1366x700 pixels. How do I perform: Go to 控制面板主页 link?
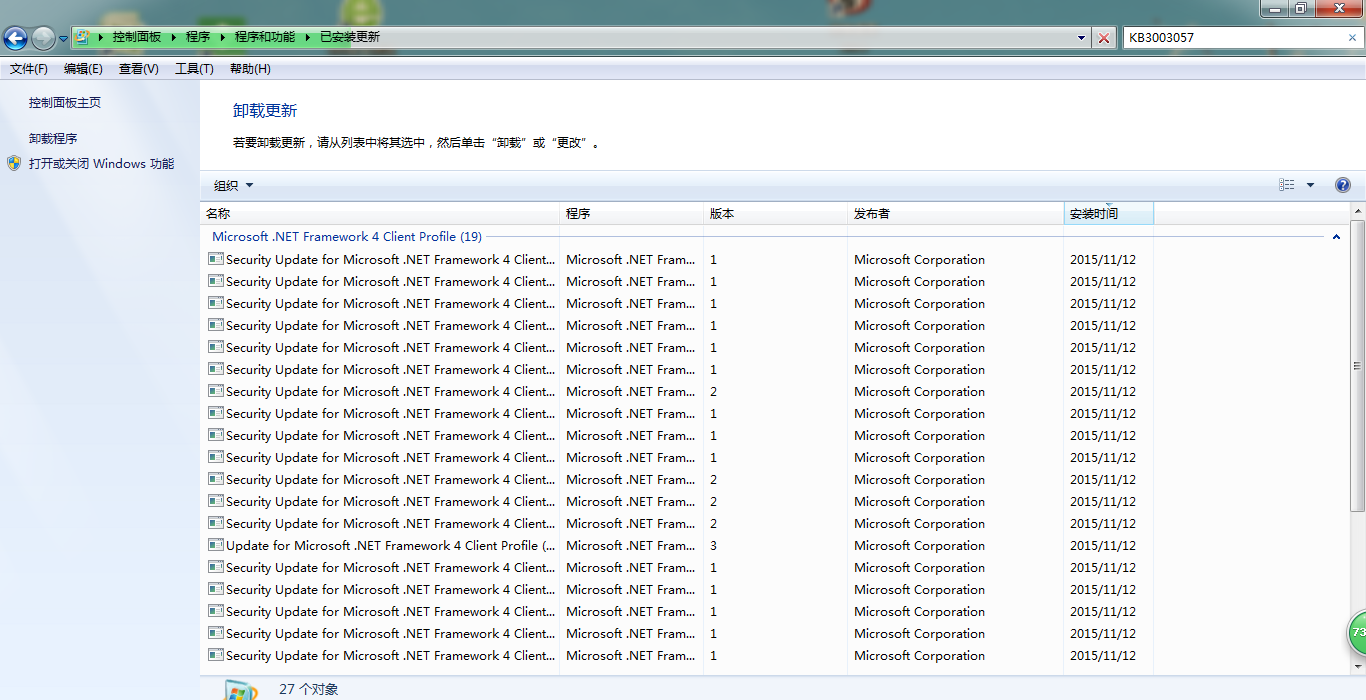coord(65,103)
